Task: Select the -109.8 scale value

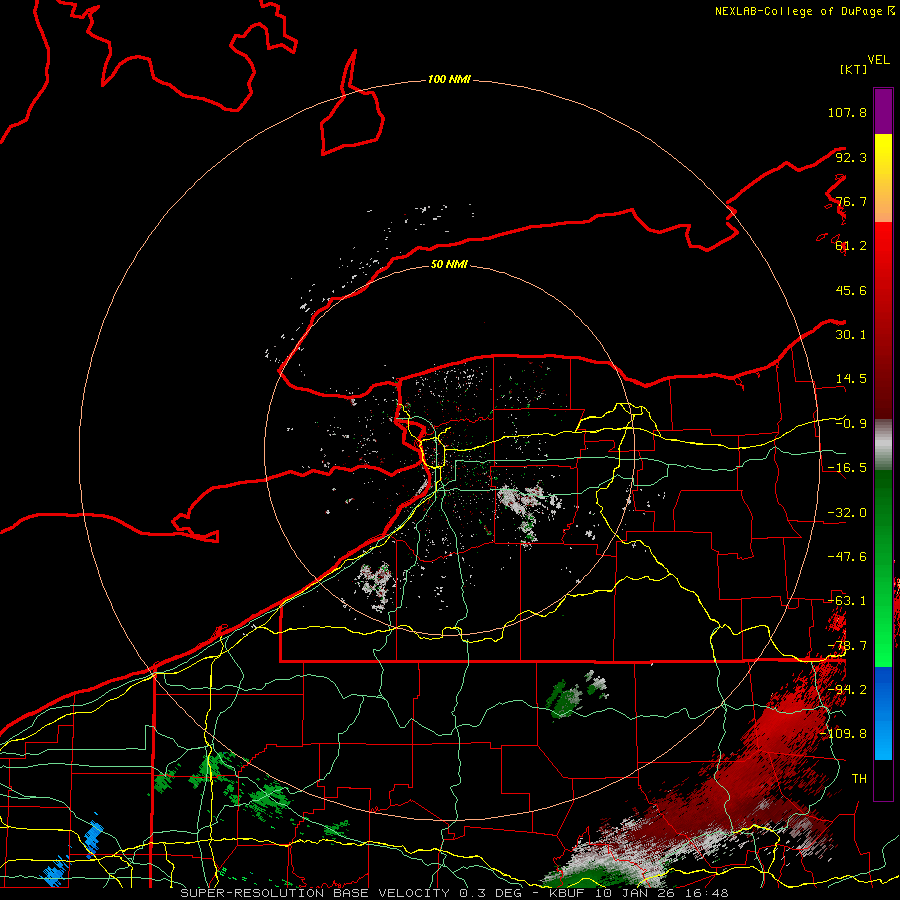Action: click(844, 734)
